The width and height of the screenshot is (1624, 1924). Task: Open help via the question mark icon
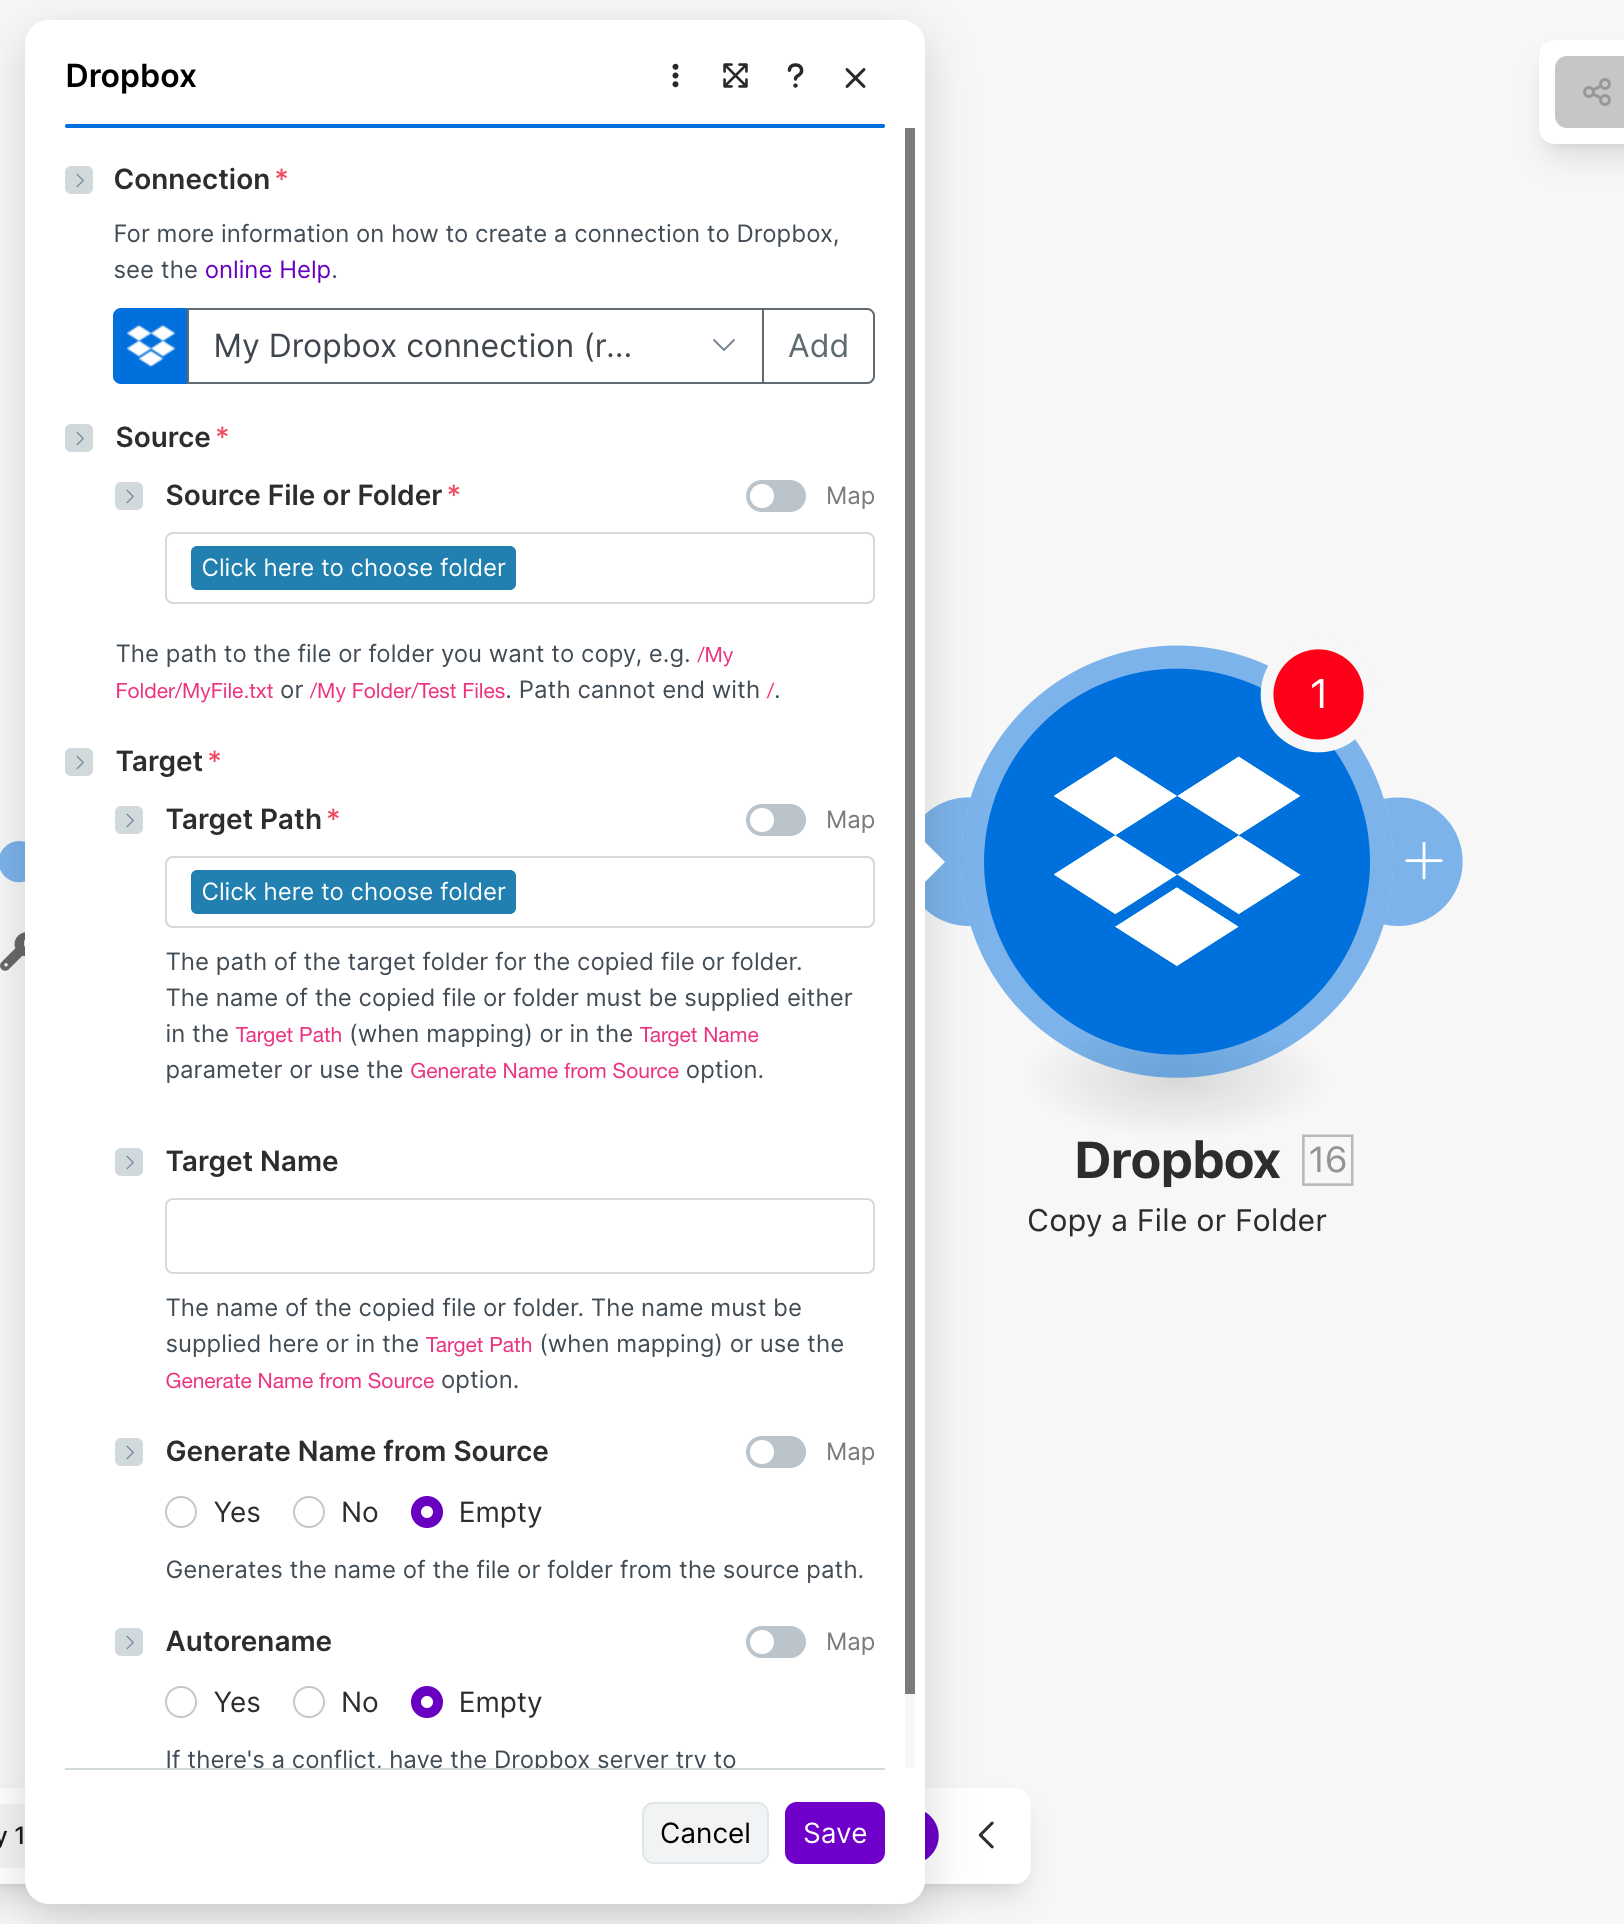click(795, 76)
